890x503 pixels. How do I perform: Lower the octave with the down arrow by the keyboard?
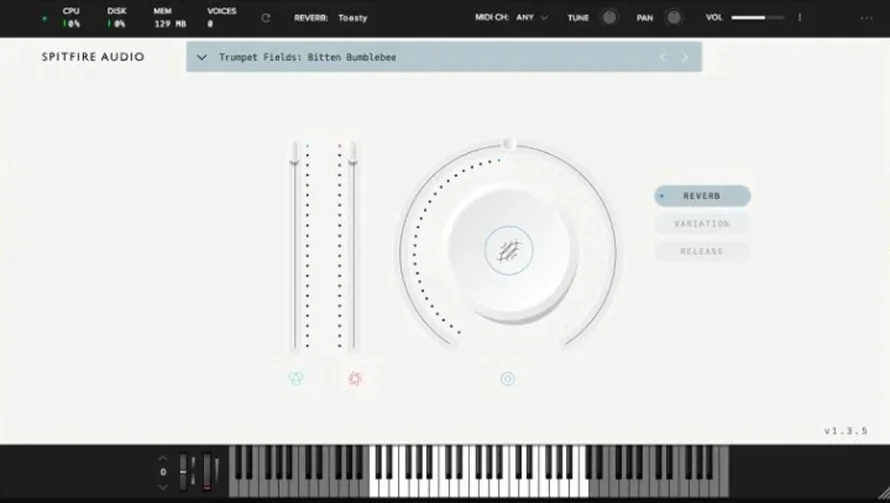[163, 487]
